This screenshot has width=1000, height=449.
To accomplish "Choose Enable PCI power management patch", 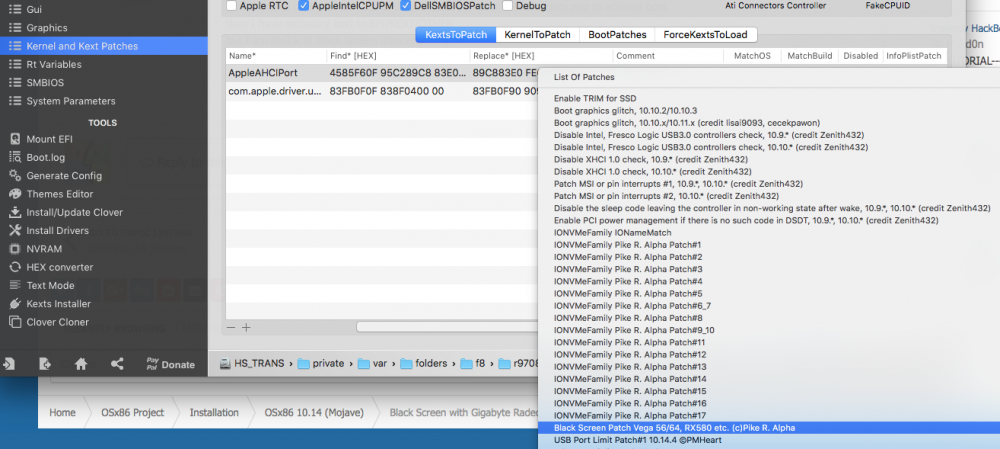I will click(746, 221).
